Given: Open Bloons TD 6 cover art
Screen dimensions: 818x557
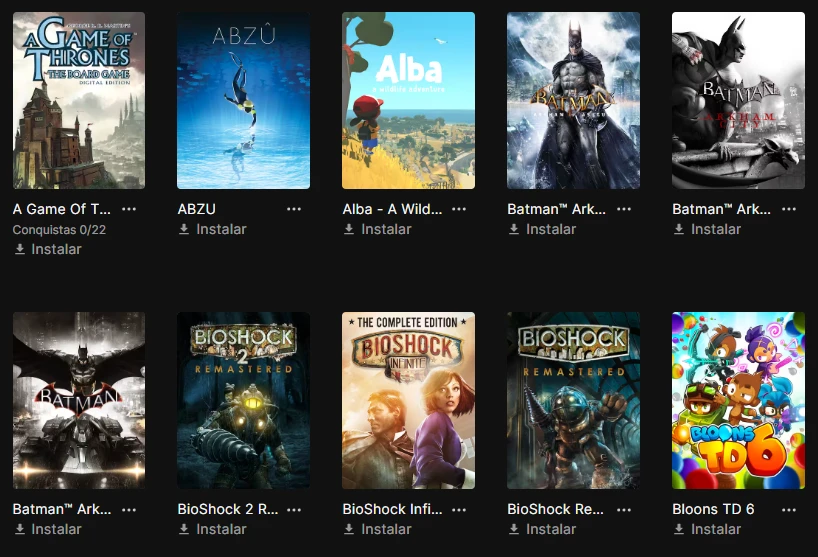Looking at the screenshot, I should (738, 401).
